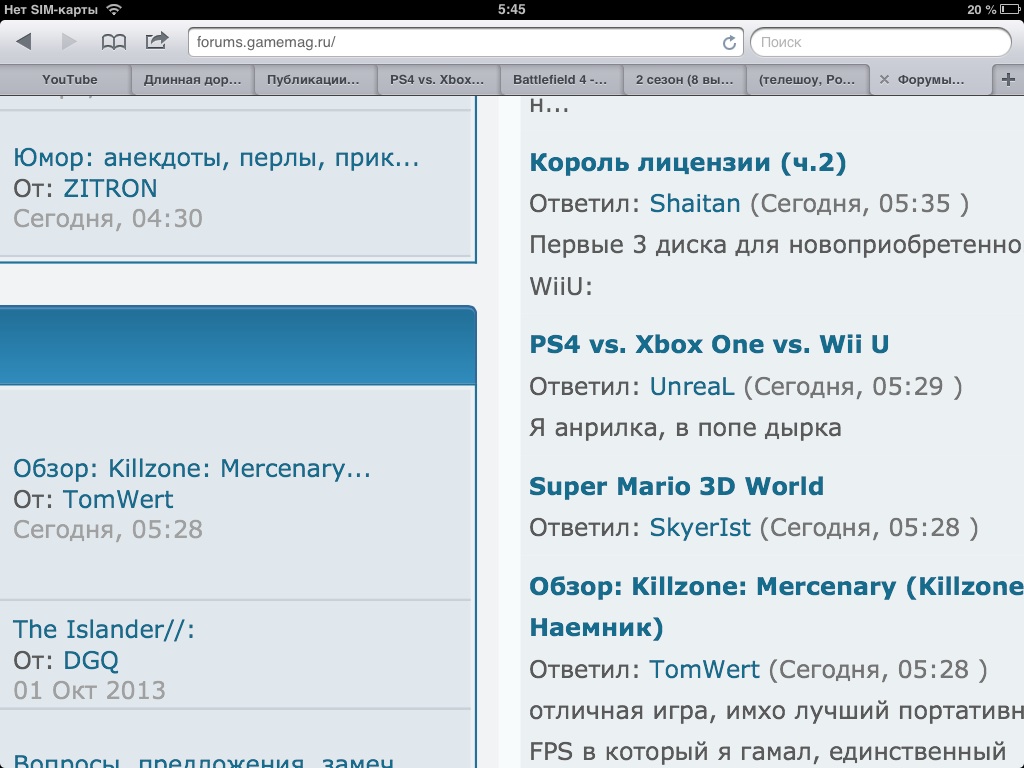Open the share action icon
This screenshot has width=1024, height=768.
(x=157, y=41)
